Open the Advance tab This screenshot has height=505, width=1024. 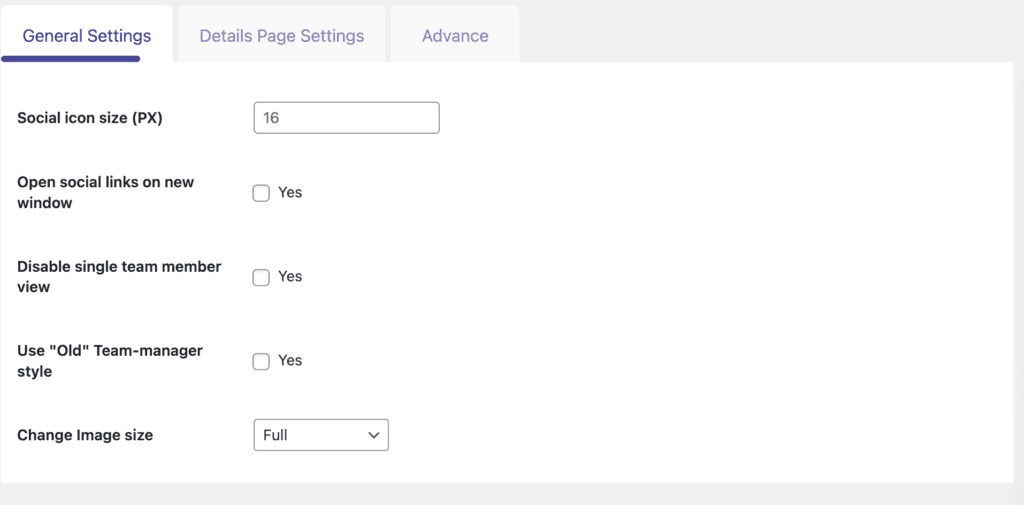455,35
